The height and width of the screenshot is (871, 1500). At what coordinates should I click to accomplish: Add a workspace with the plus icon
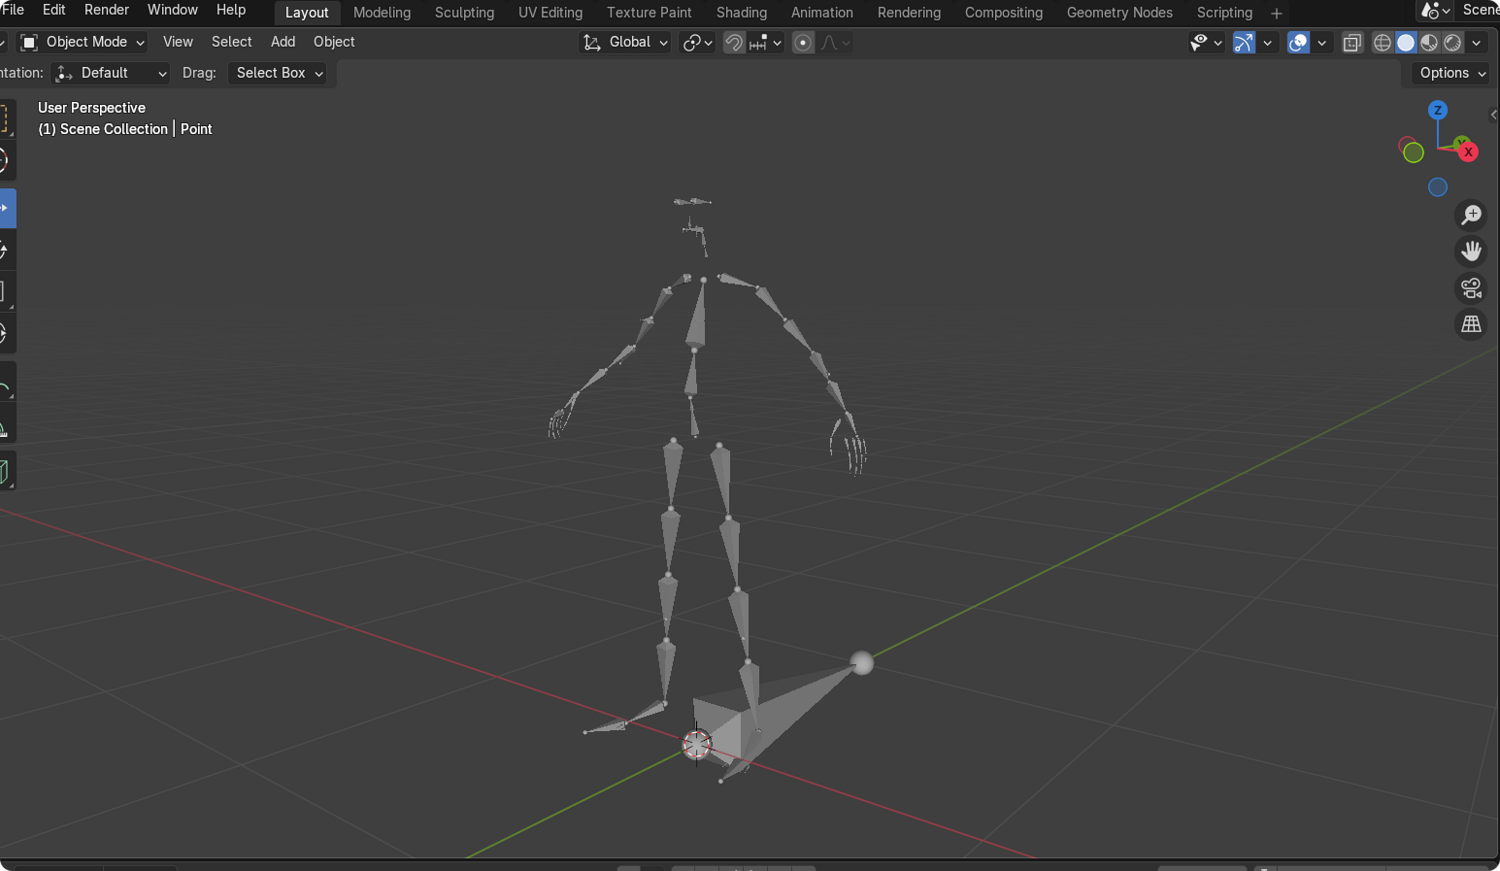click(1276, 13)
